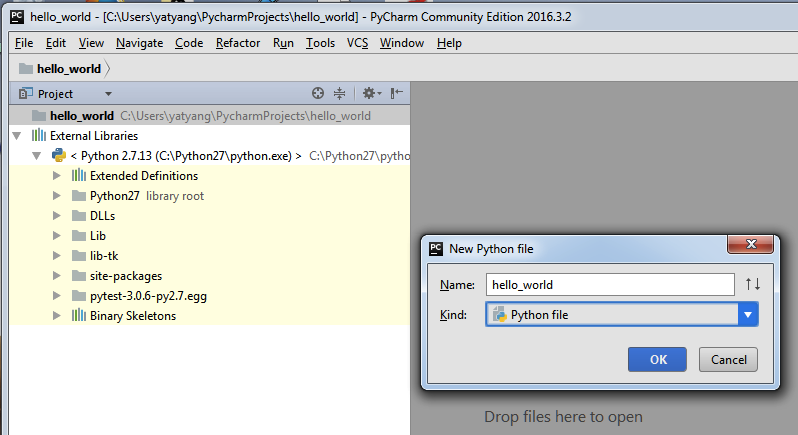Click Cancel in New Python file dialog
This screenshot has width=798, height=435.
point(728,359)
